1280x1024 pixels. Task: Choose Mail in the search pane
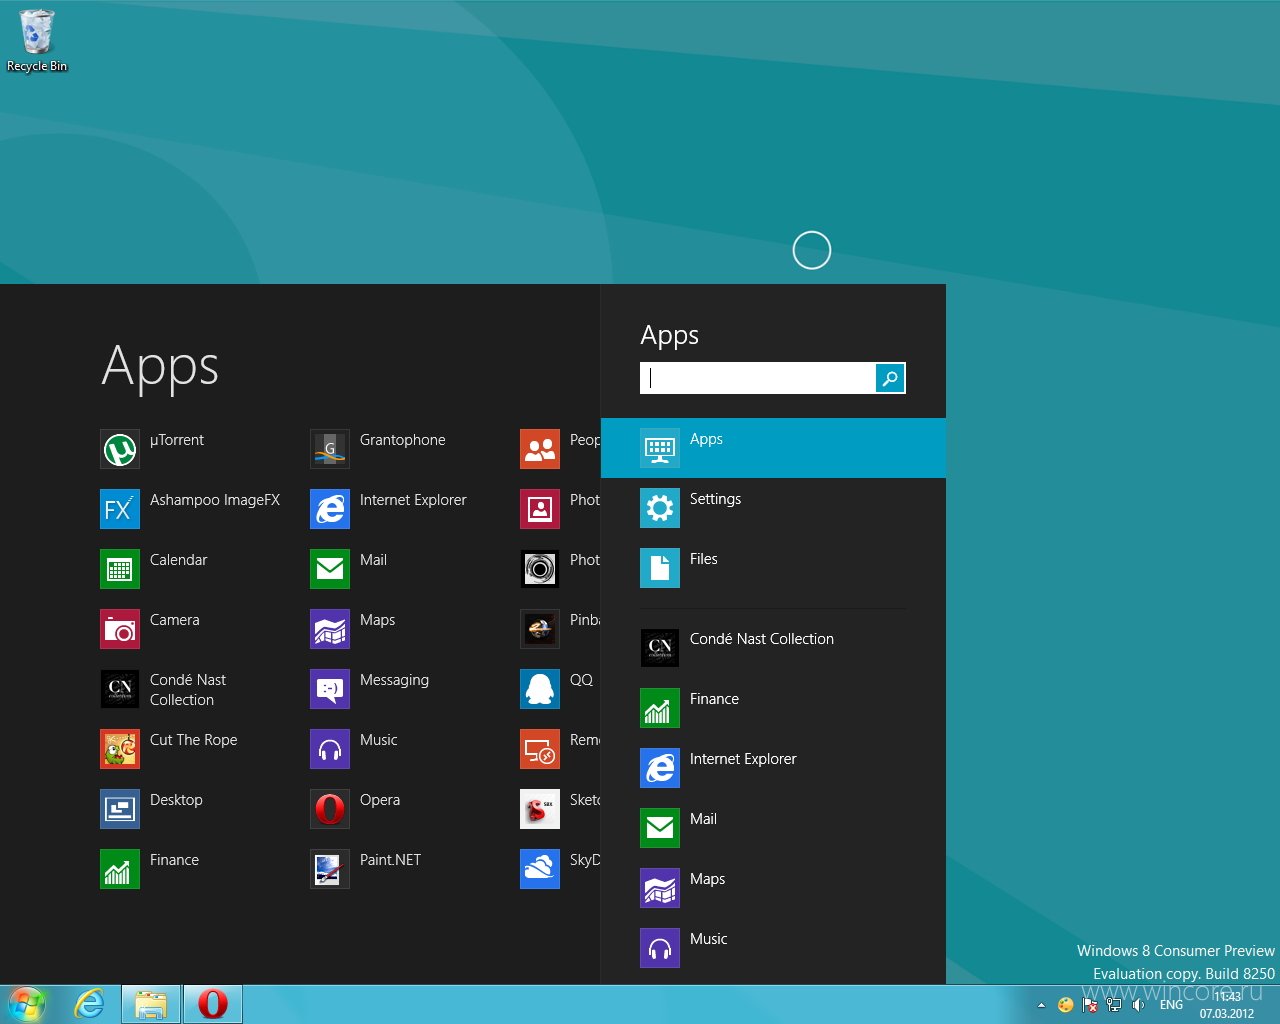click(773, 828)
